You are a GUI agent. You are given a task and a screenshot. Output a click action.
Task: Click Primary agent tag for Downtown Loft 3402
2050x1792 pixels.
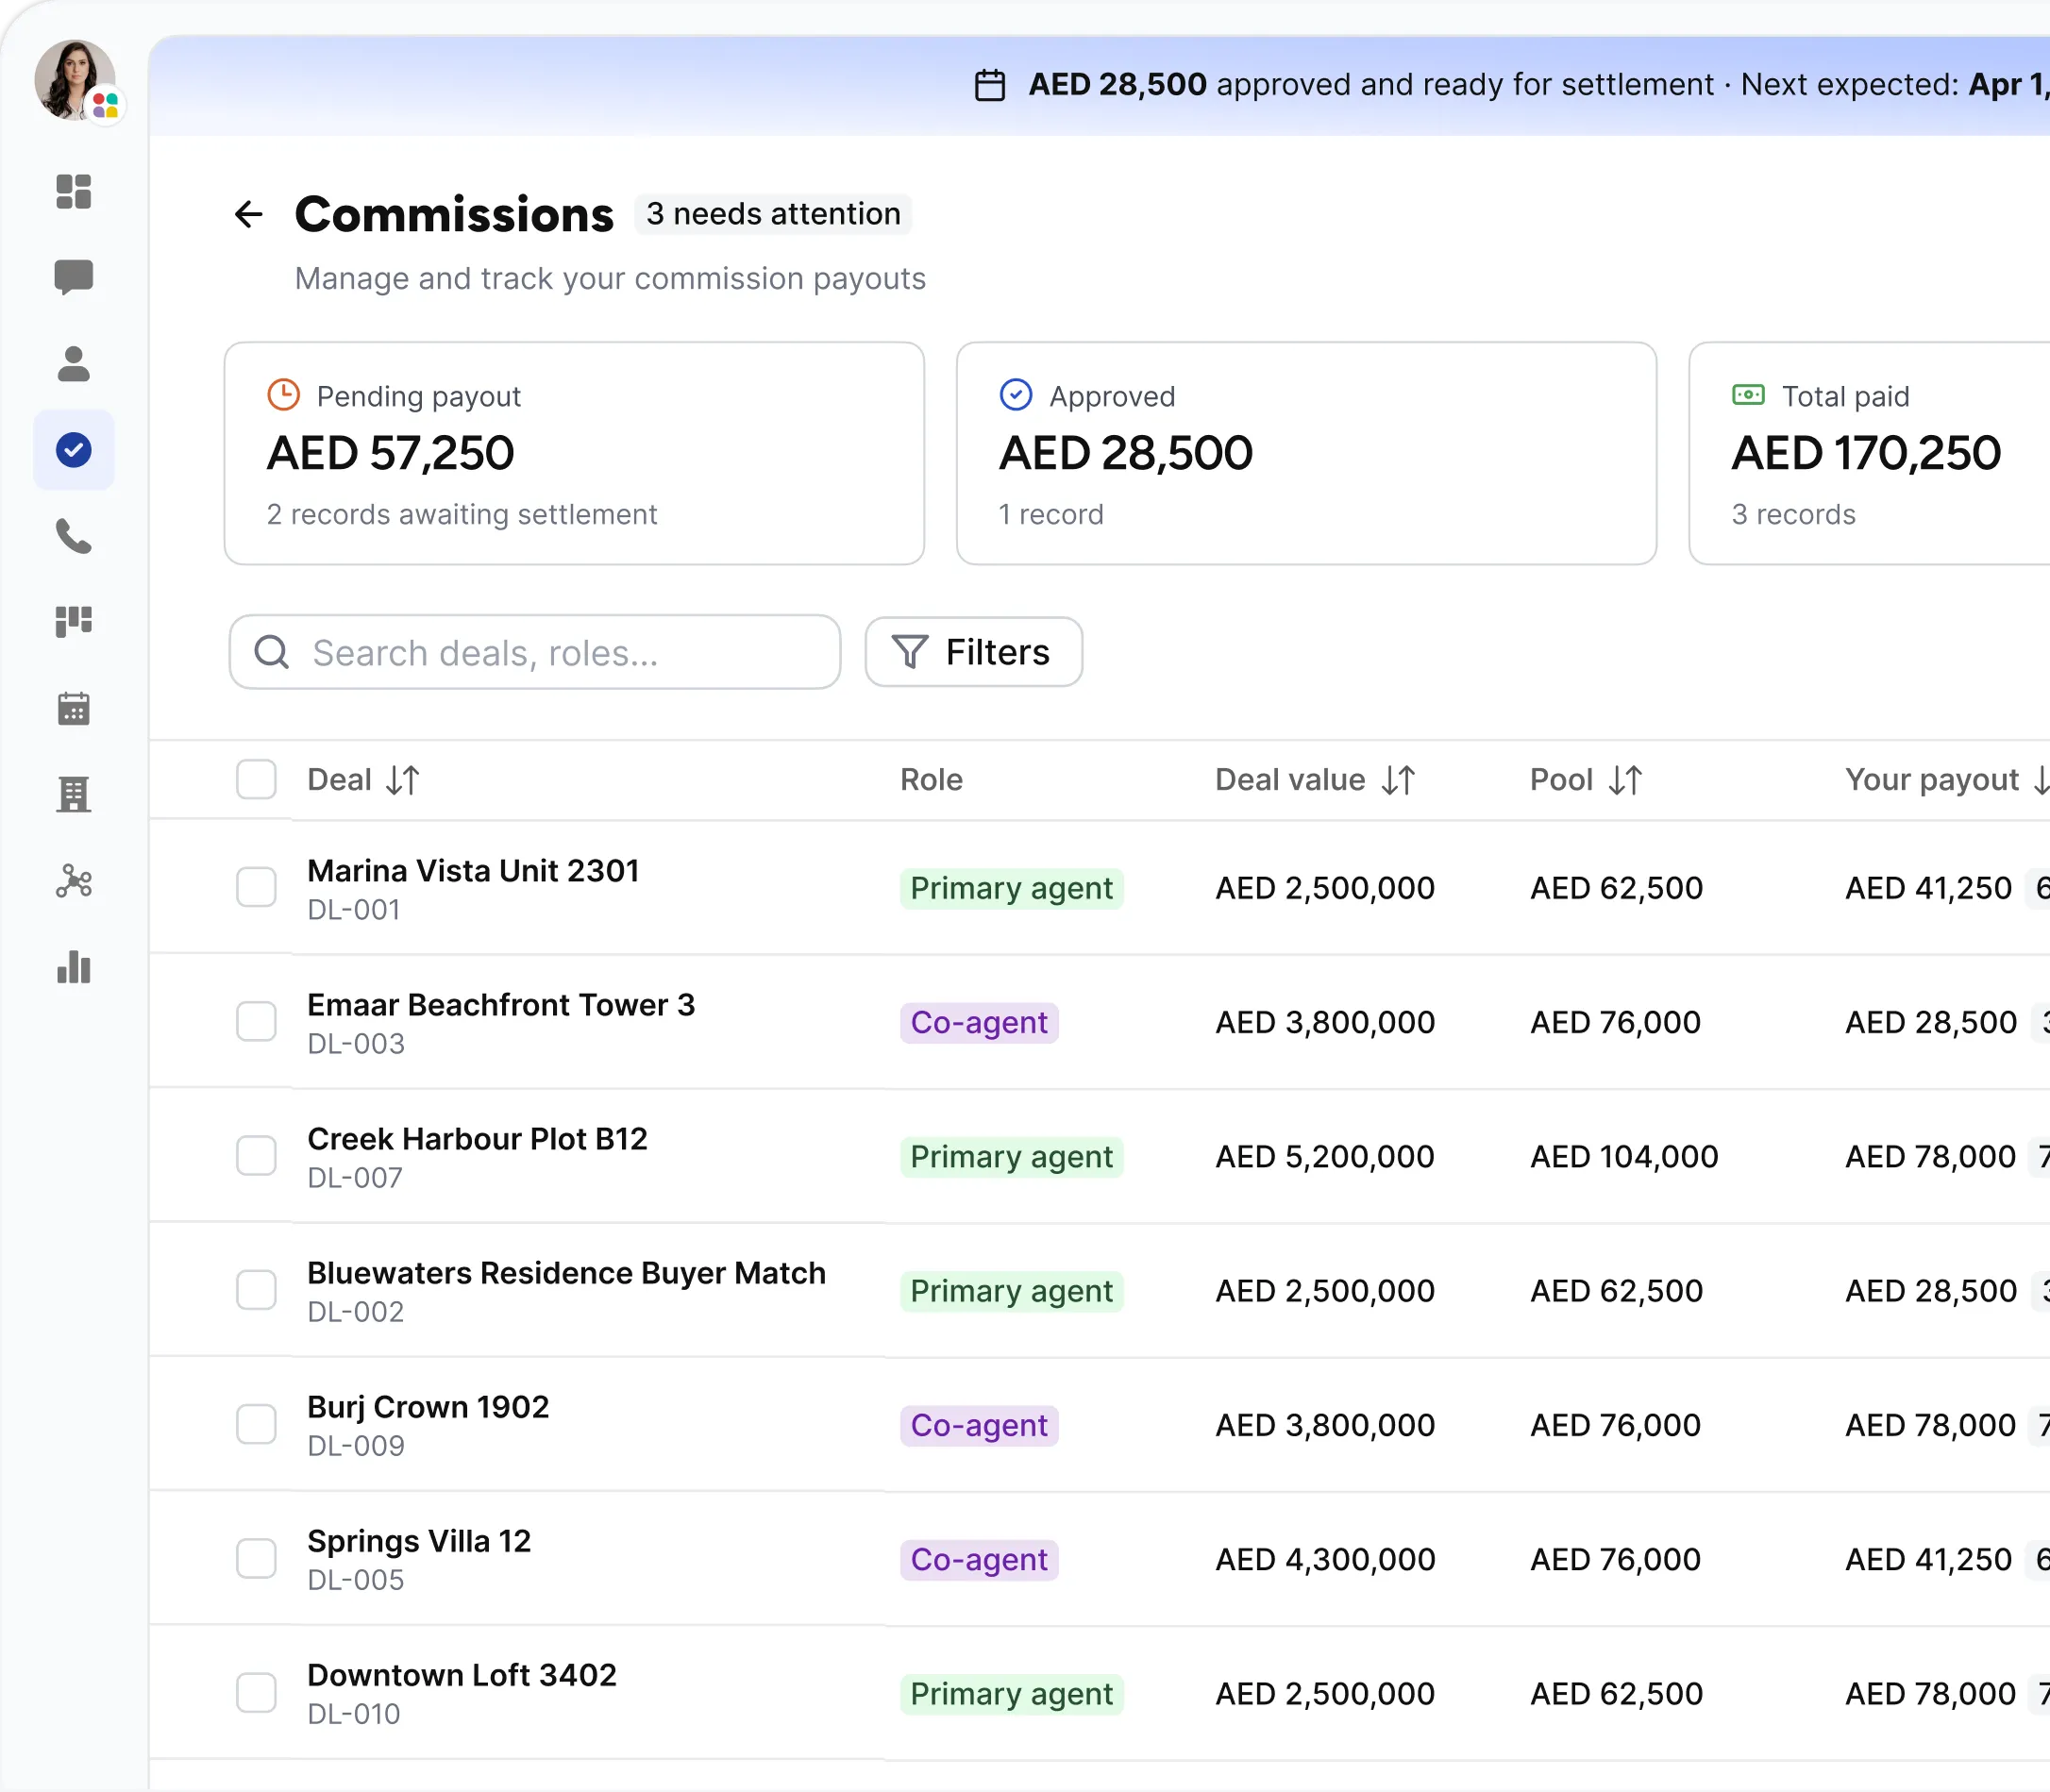[1012, 1693]
